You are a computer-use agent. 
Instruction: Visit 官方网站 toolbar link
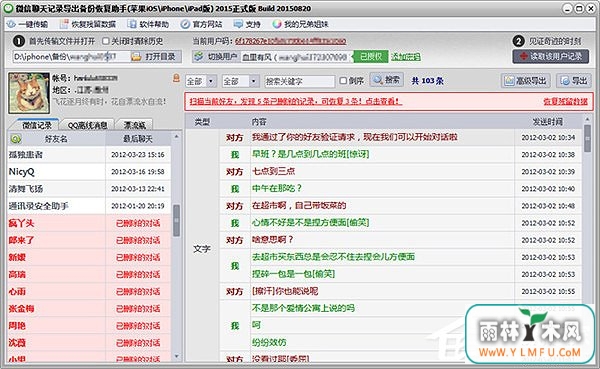click(x=202, y=24)
